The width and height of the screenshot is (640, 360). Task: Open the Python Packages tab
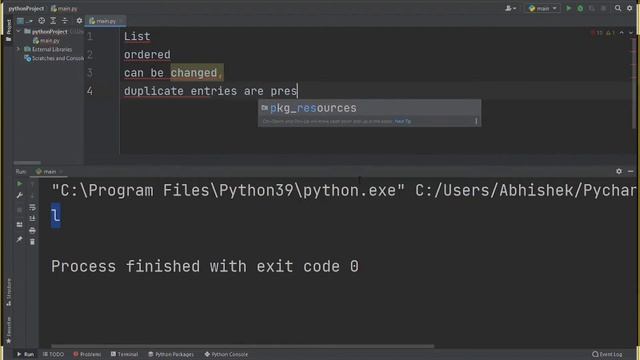[x=171, y=354]
